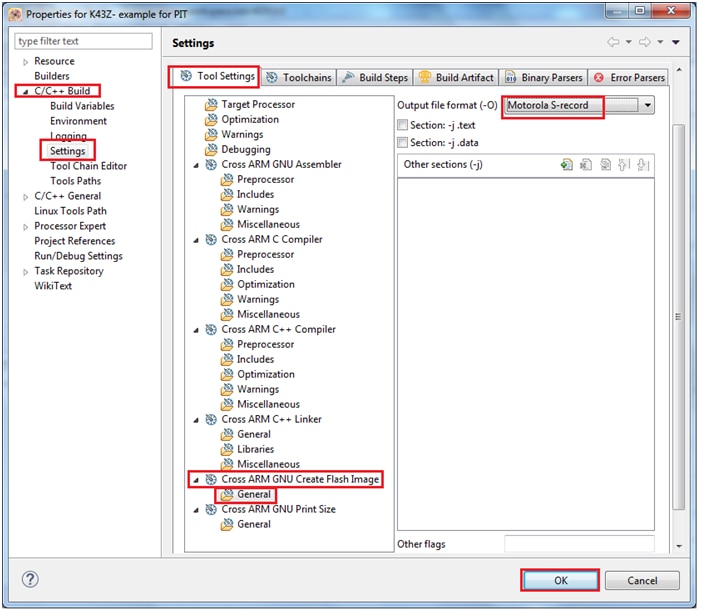Enable the Section -j .data checkbox
The image size is (701, 612).
[403, 143]
